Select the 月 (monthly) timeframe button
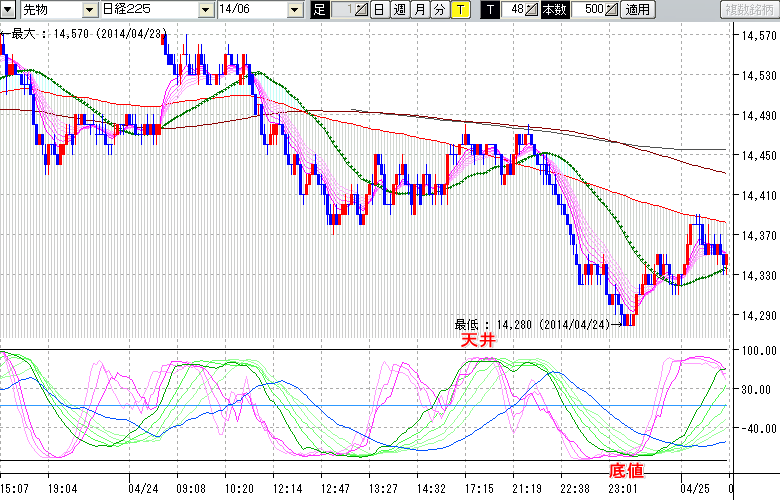The height and width of the screenshot is (500, 780). 419,10
